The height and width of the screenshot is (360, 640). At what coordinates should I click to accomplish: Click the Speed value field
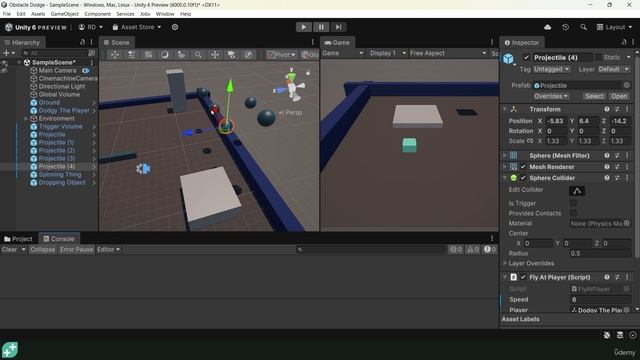pyautogui.click(x=600, y=300)
